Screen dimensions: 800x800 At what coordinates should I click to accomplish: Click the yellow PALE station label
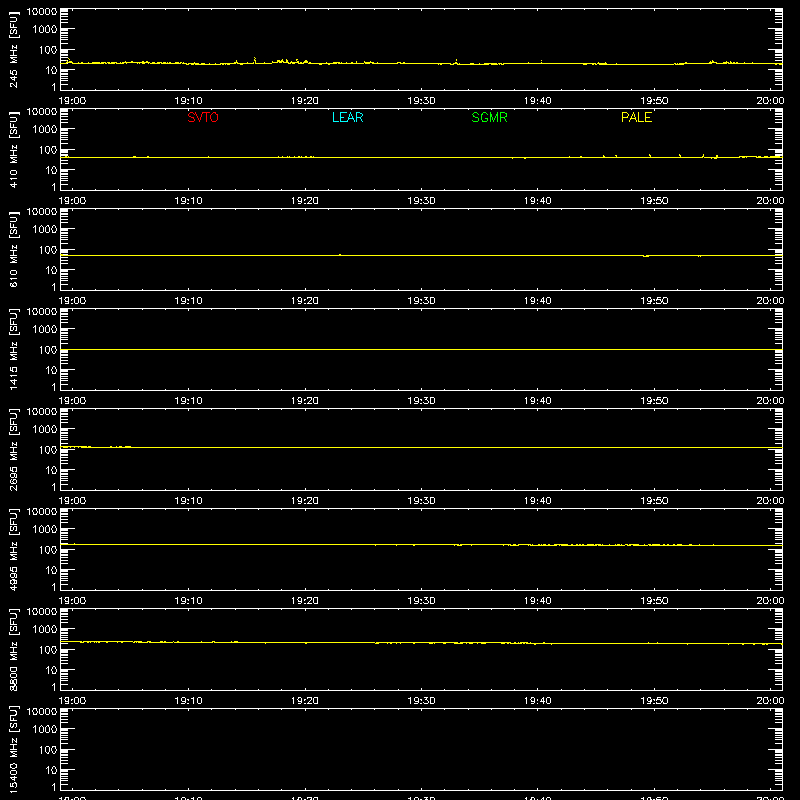(636, 117)
